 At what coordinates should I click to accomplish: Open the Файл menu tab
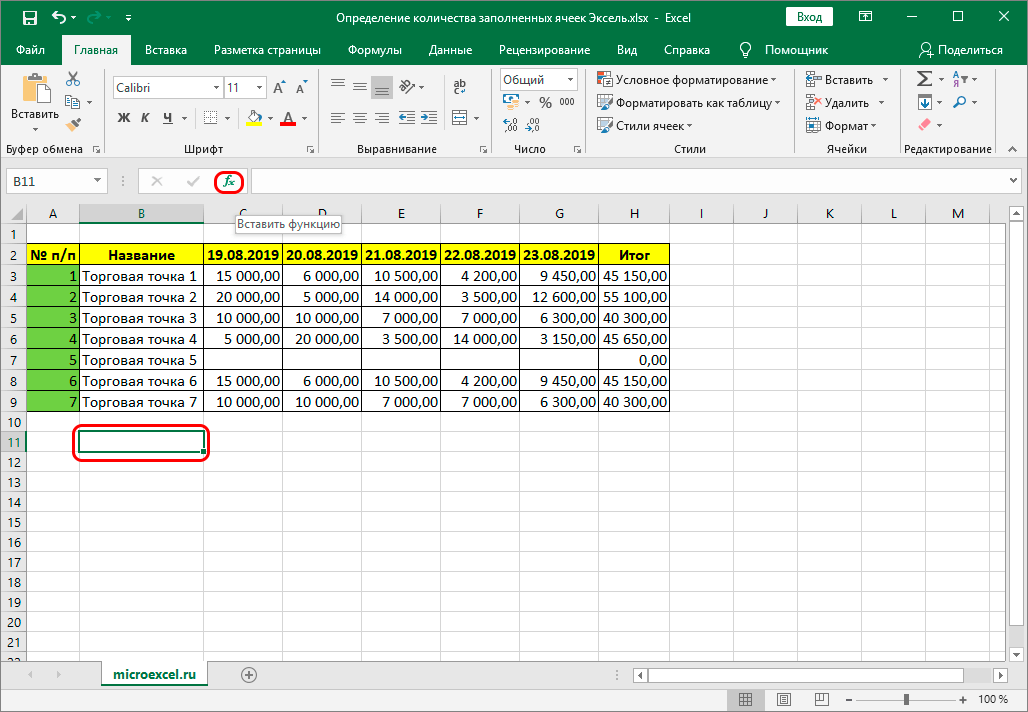(30, 50)
